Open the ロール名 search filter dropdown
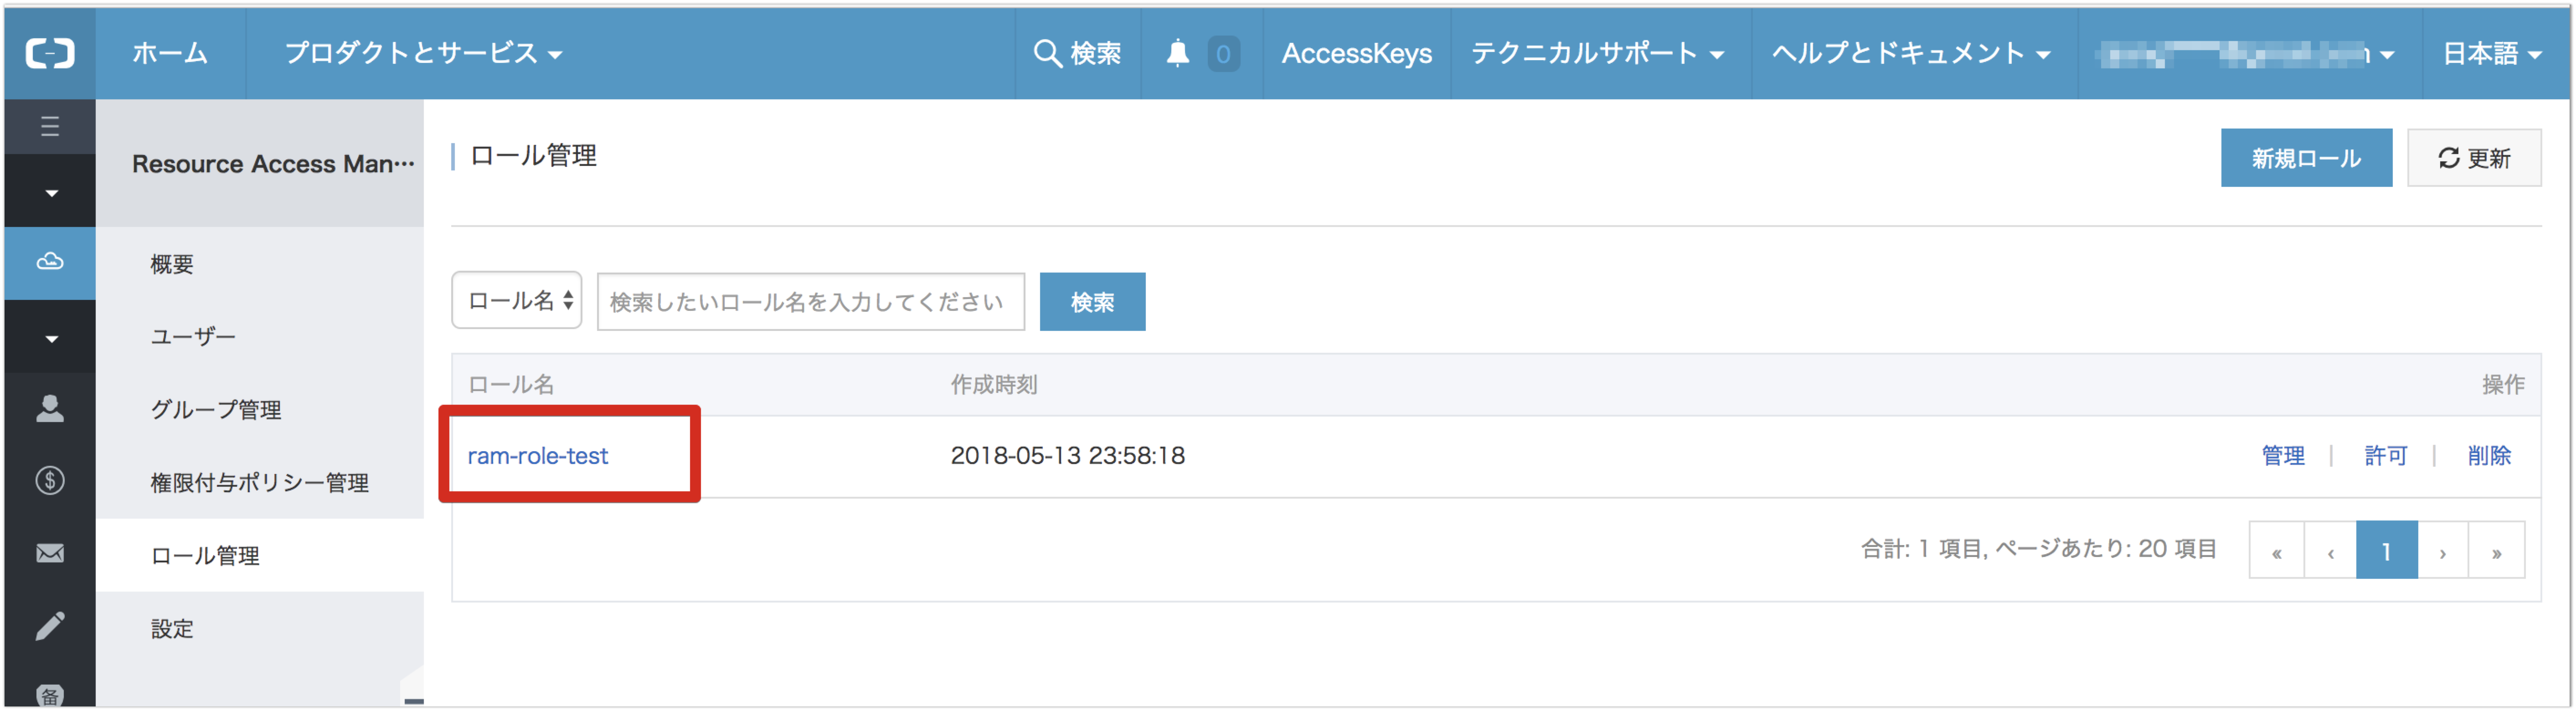 point(517,301)
